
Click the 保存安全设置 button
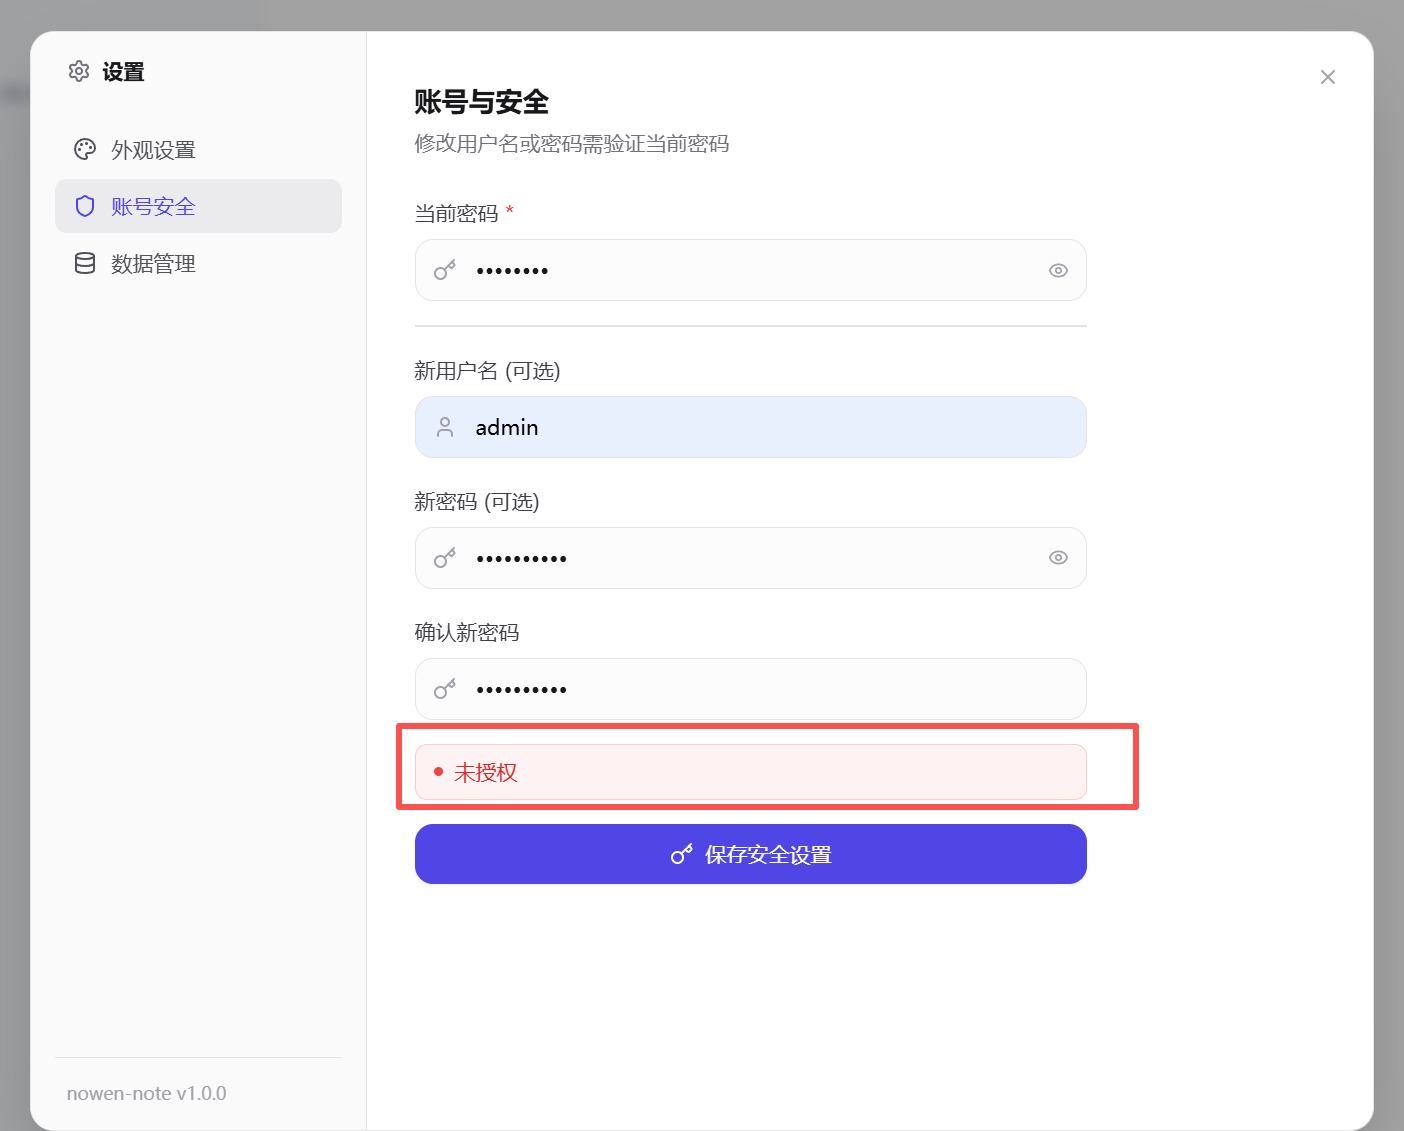[750, 854]
